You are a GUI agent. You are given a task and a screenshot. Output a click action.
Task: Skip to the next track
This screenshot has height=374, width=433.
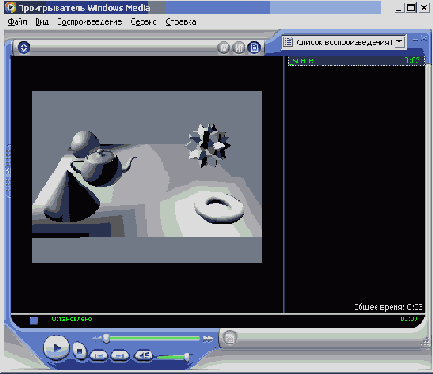coord(120,356)
